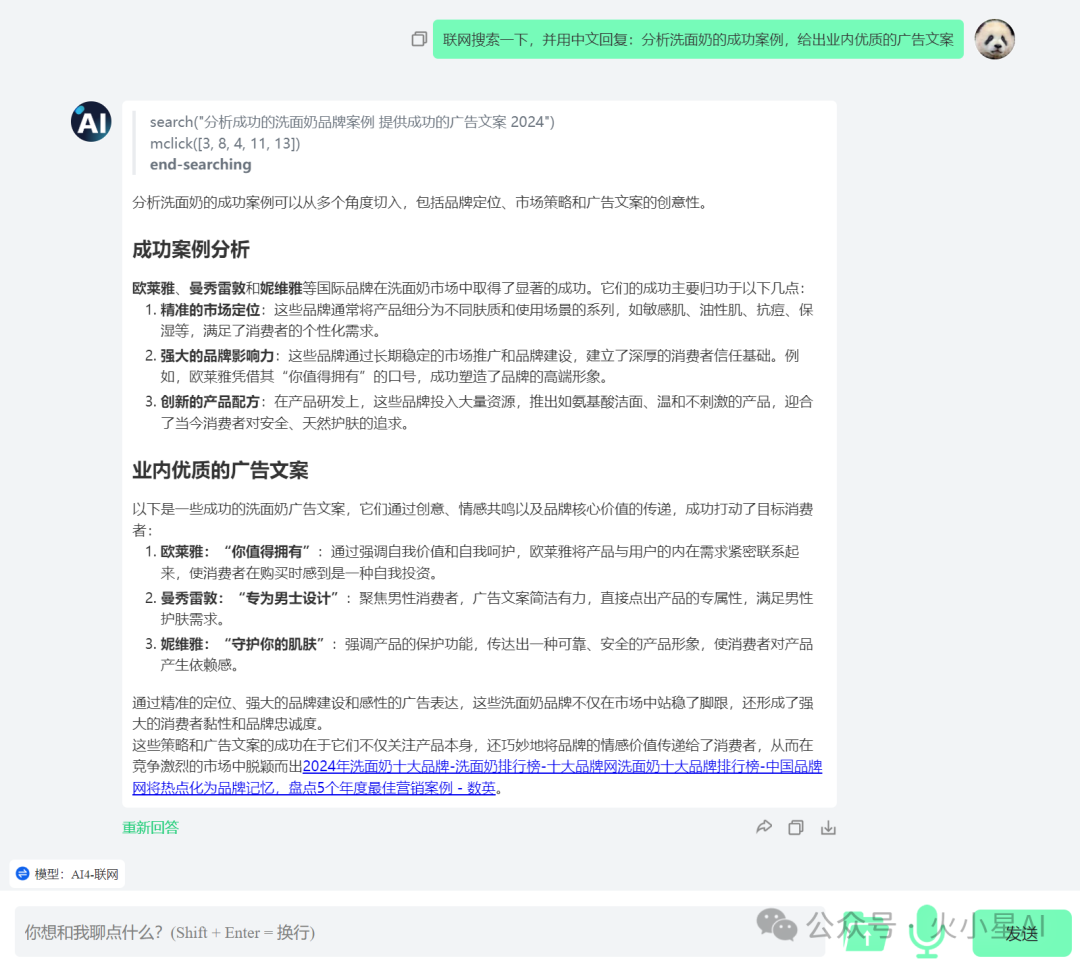Click the end-searching text
This screenshot has width=1080, height=969.
click(x=200, y=165)
